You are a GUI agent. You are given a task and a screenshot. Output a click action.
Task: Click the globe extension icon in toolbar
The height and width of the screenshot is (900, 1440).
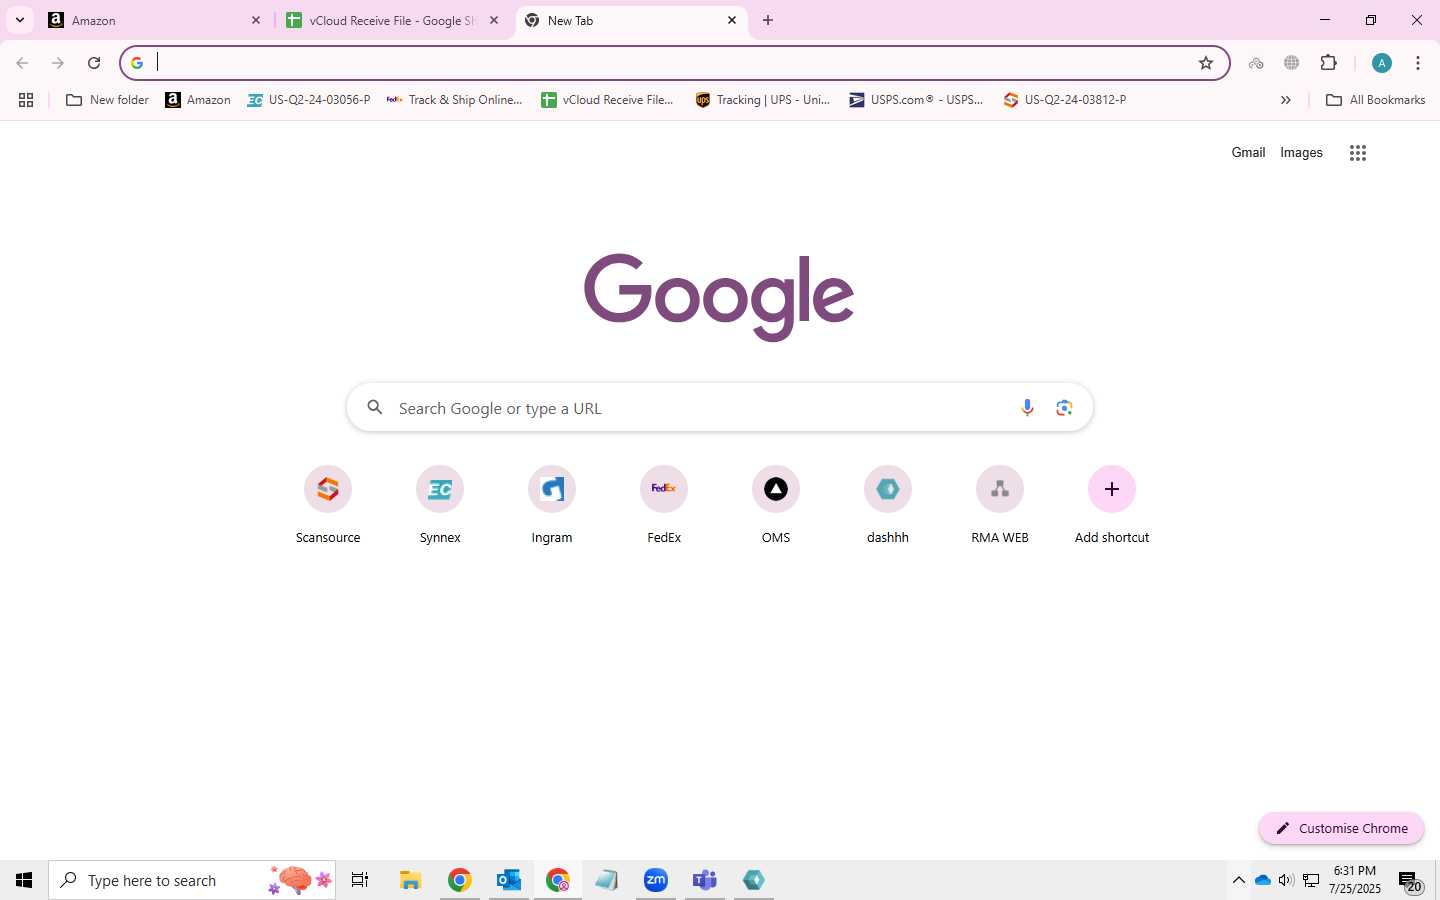point(1292,63)
